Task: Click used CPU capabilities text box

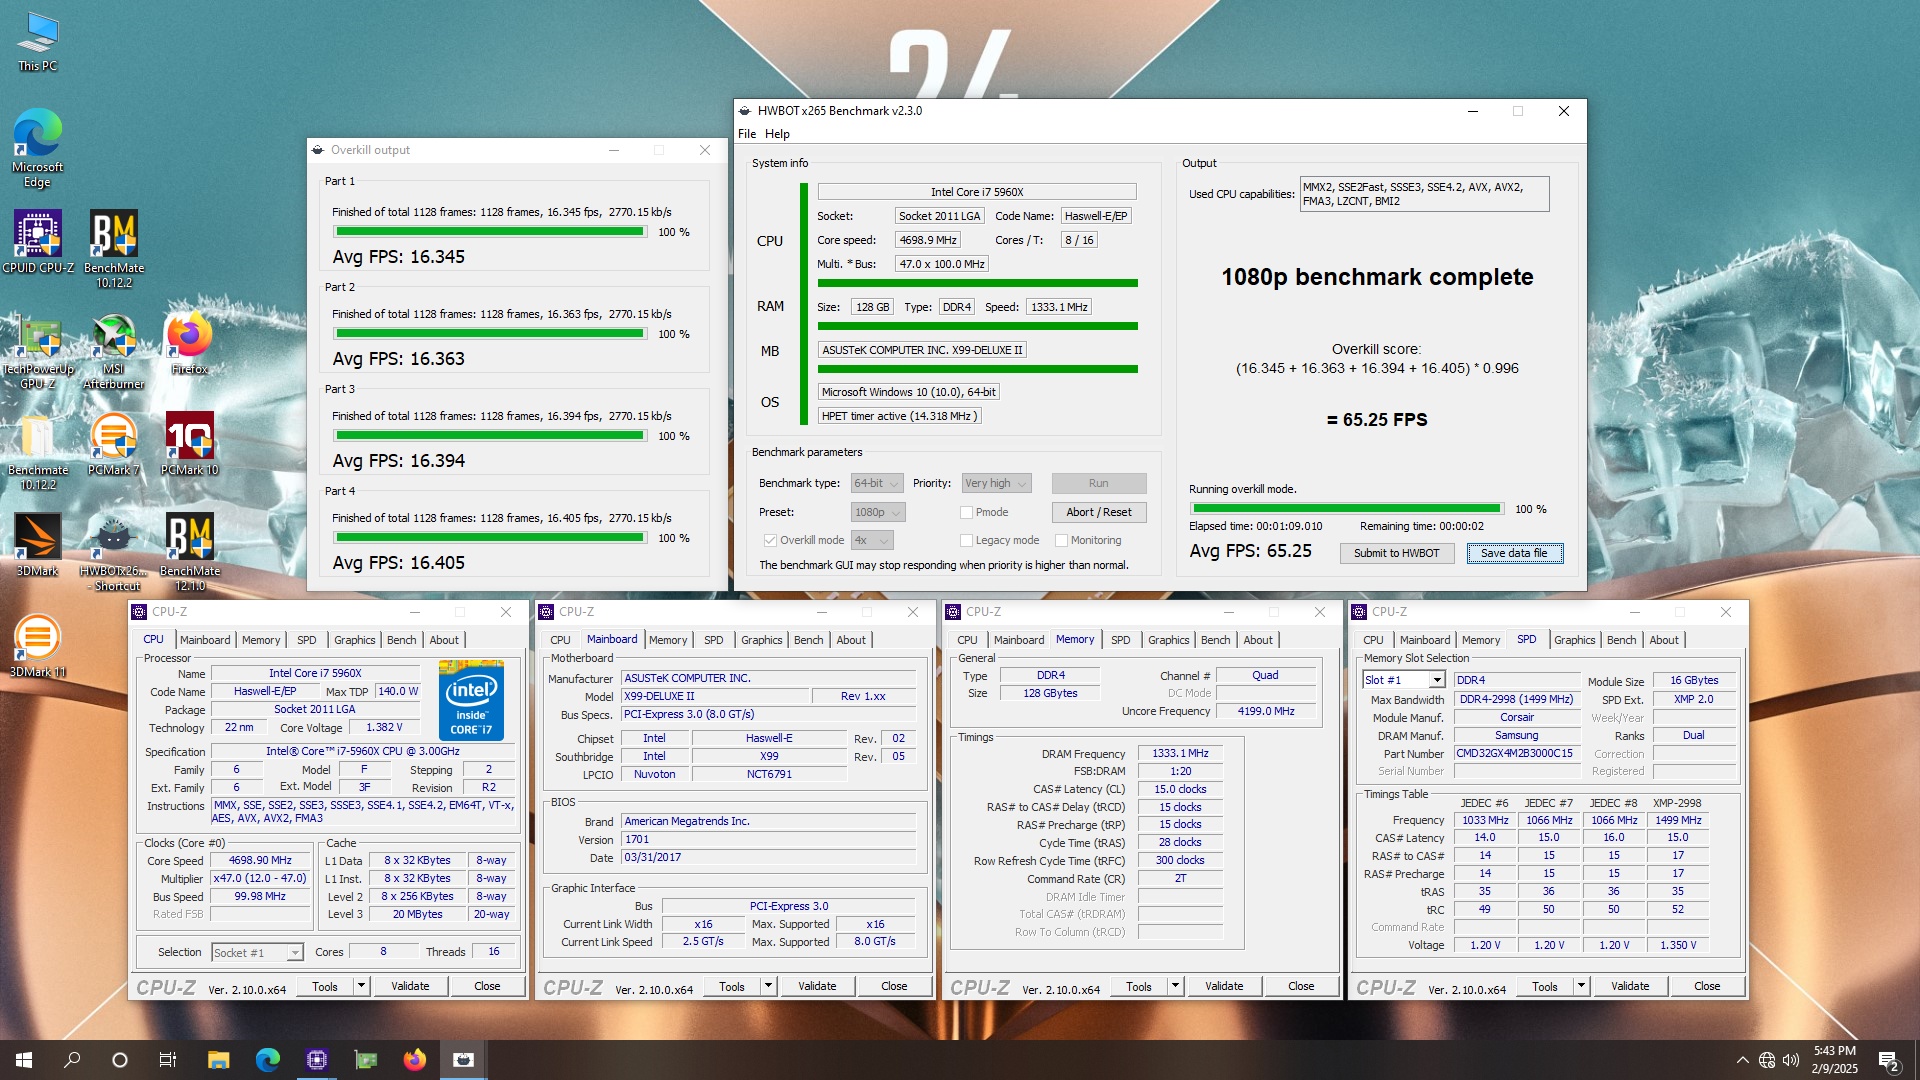Action: click(x=1423, y=194)
